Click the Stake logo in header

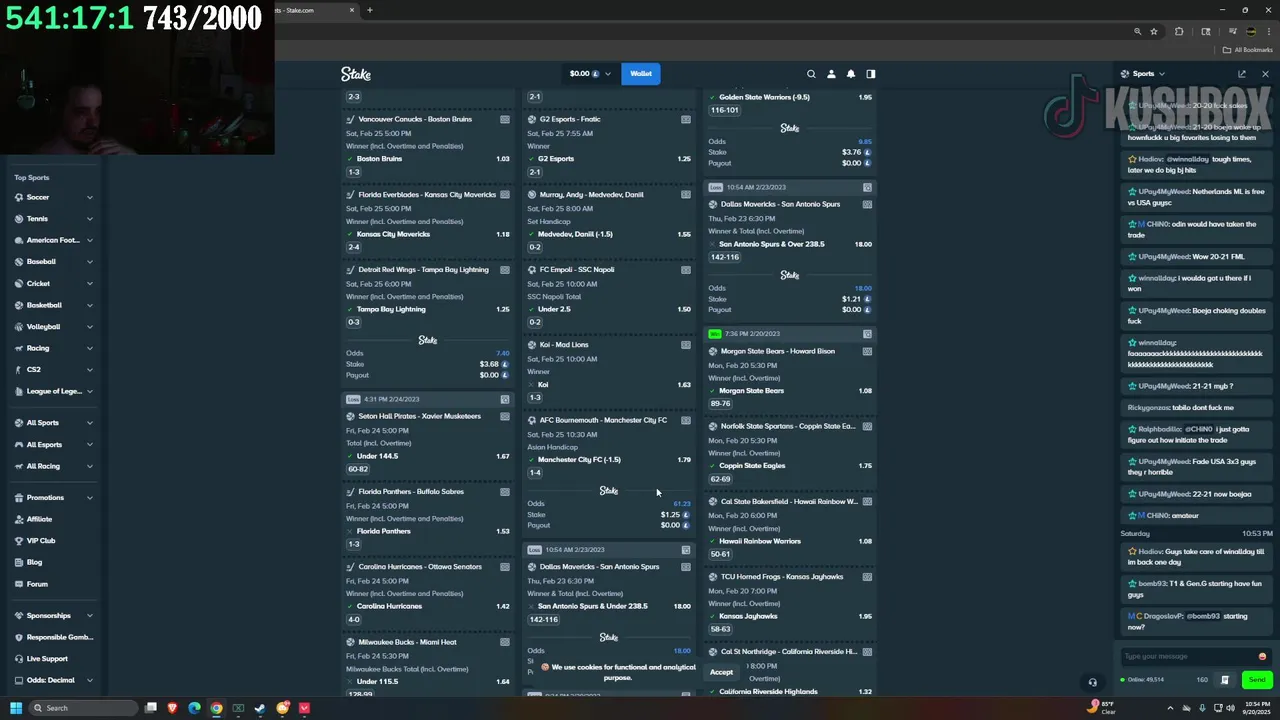tap(356, 74)
